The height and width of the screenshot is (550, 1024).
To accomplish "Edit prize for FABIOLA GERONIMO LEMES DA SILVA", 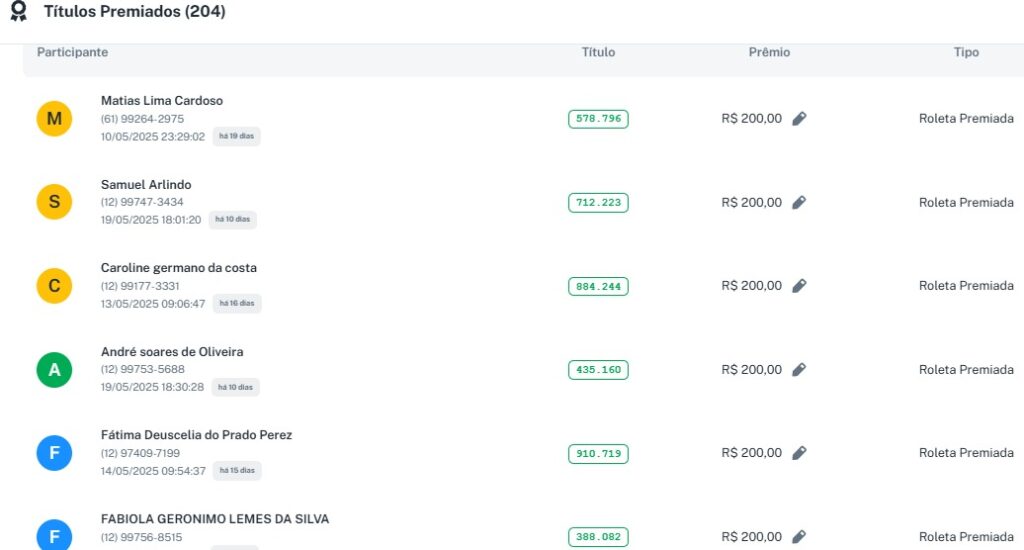I will 799,537.
